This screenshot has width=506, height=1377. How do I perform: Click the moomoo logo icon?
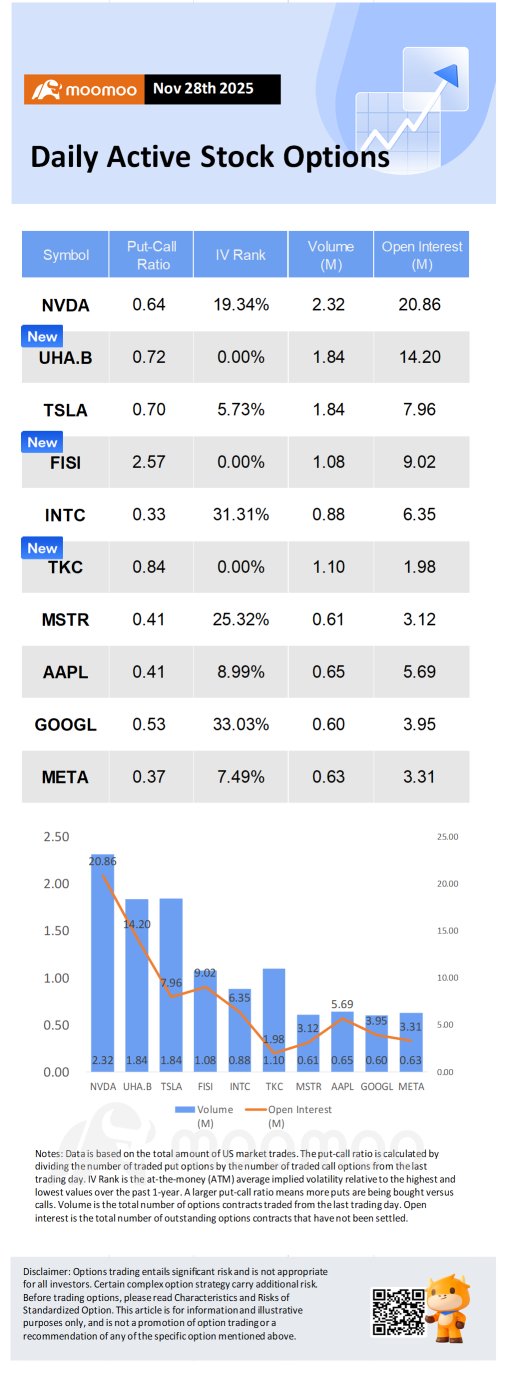[x=45, y=91]
